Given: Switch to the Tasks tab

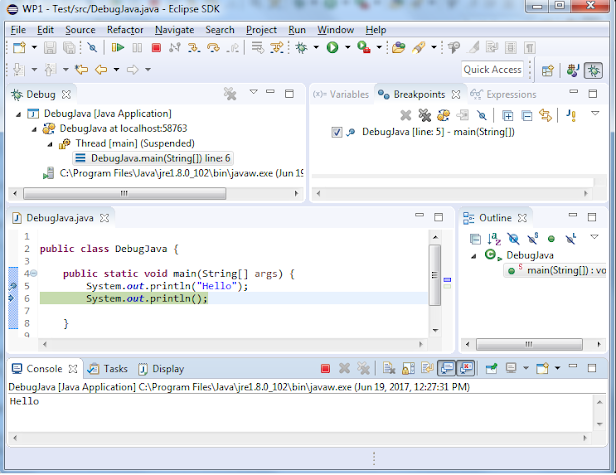Looking at the screenshot, I should point(108,369).
